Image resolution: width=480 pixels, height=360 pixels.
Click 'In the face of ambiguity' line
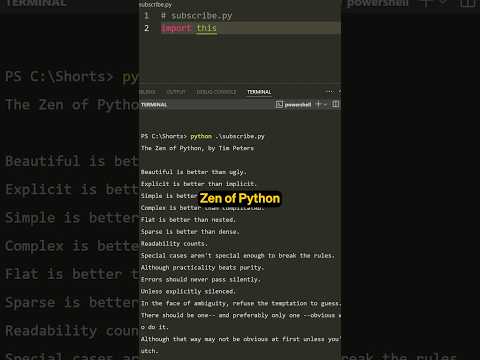(x=241, y=303)
